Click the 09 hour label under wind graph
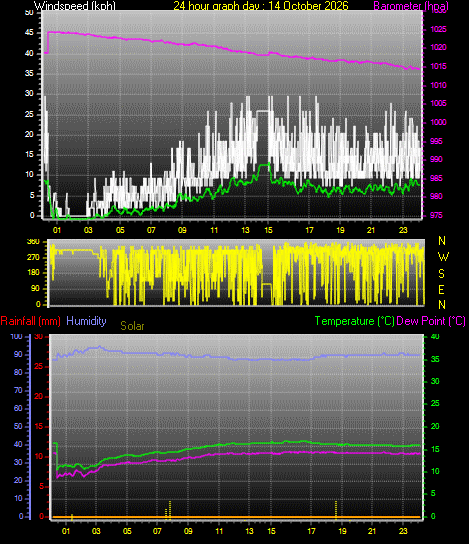This screenshot has height=544, width=469. tap(182, 230)
